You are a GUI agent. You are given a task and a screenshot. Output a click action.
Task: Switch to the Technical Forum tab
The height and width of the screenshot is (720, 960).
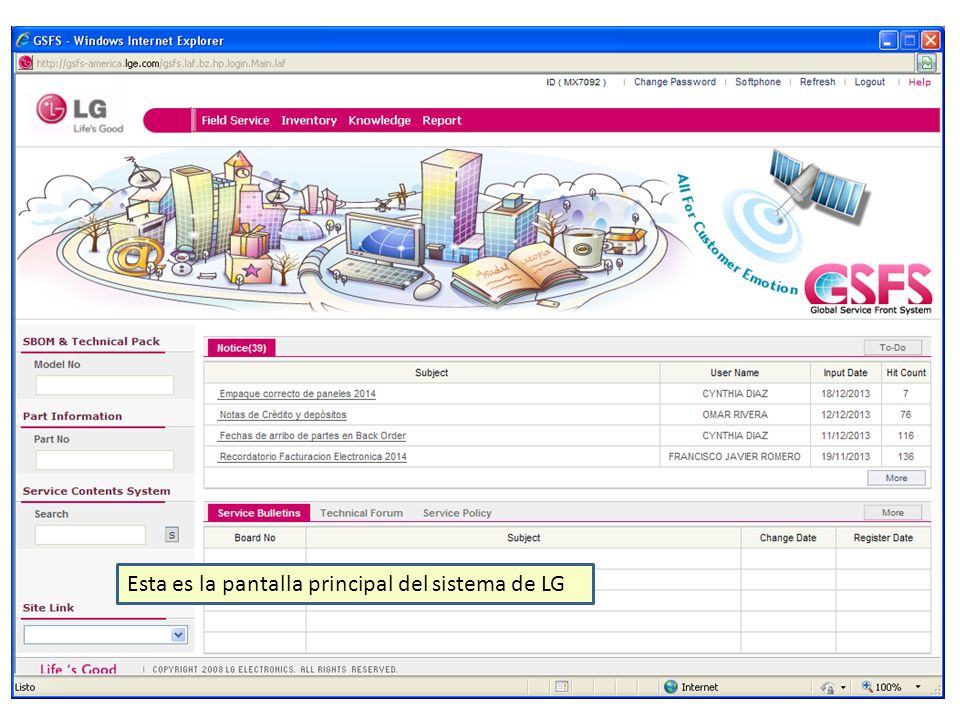[x=361, y=513]
